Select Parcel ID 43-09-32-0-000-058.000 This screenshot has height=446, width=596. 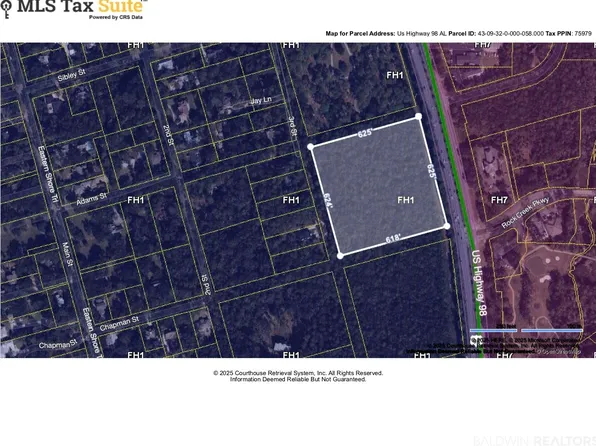pos(510,33)
